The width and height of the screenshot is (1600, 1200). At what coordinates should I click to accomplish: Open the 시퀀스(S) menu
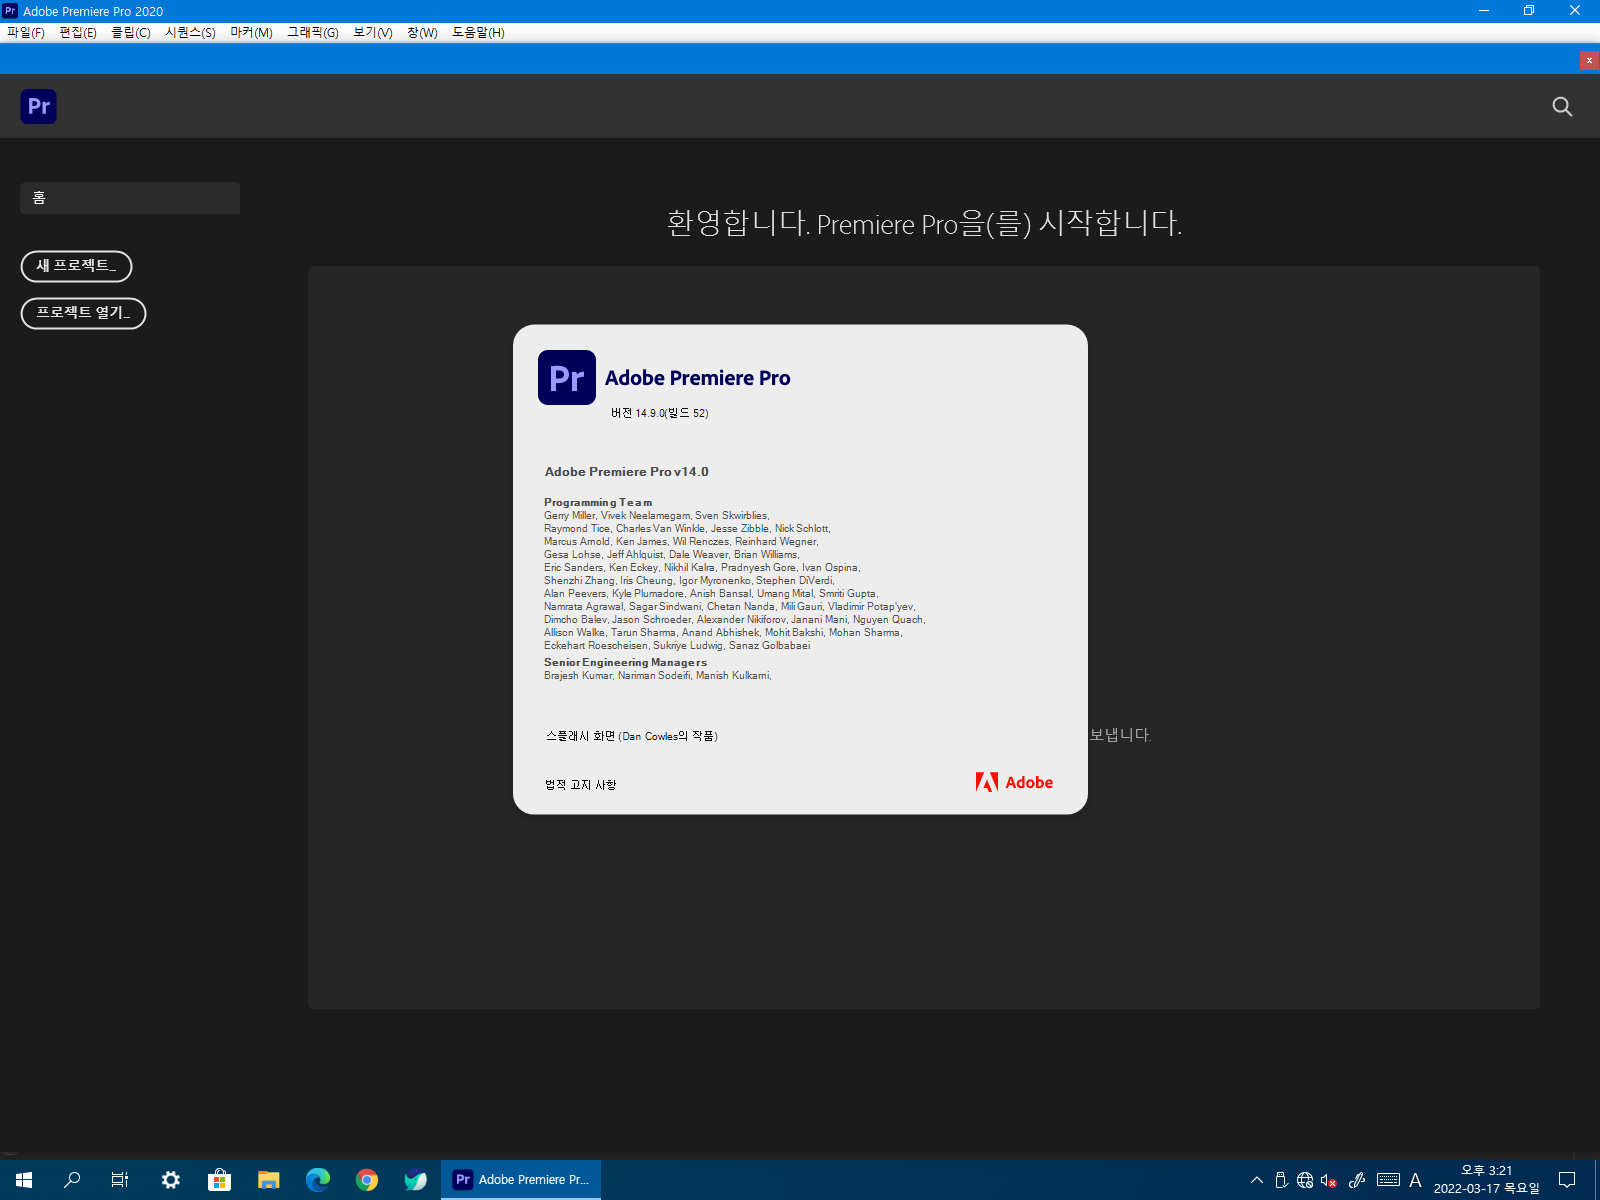pos(190,32)
